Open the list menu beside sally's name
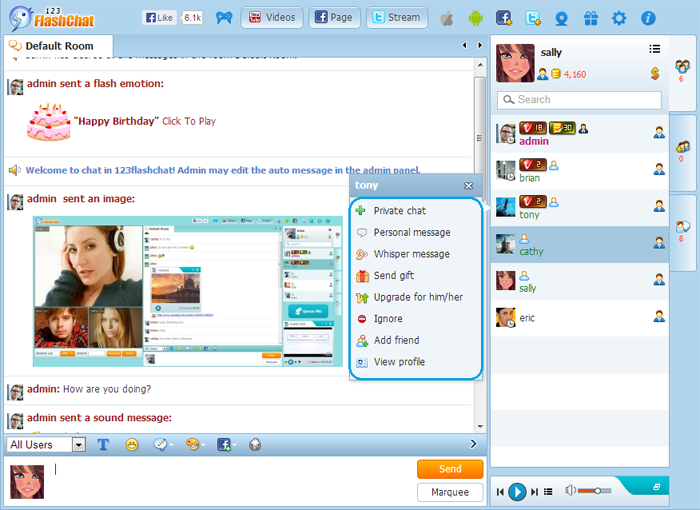Viewport: 700px width, 510px height. click(654, 48)
